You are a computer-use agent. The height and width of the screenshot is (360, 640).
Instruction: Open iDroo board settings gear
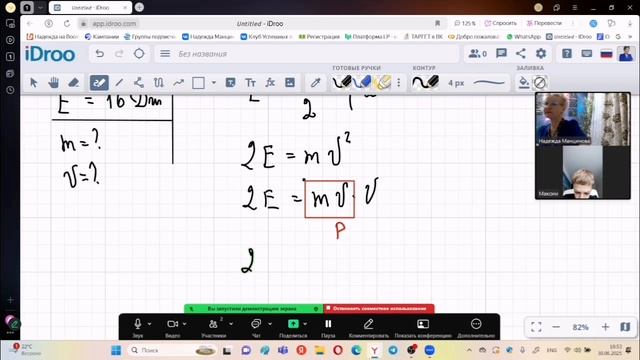point(541,53)
